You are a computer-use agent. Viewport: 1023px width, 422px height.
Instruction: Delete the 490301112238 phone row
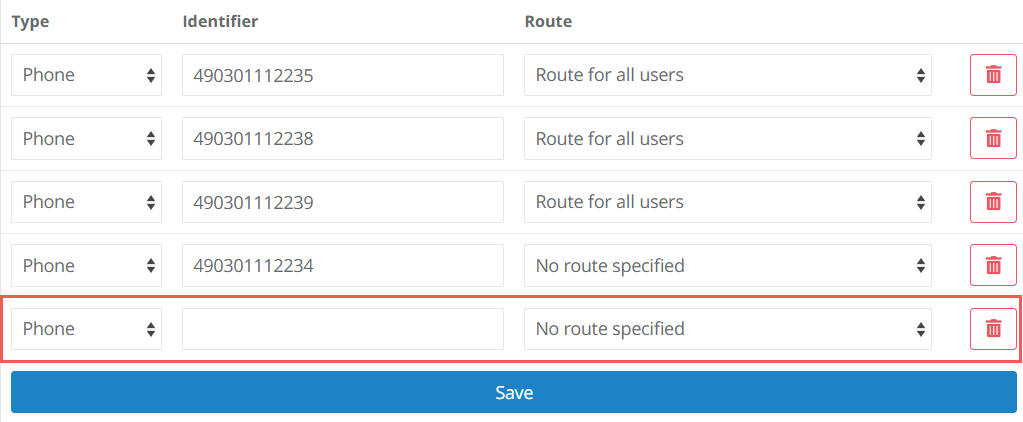[993, 139]
